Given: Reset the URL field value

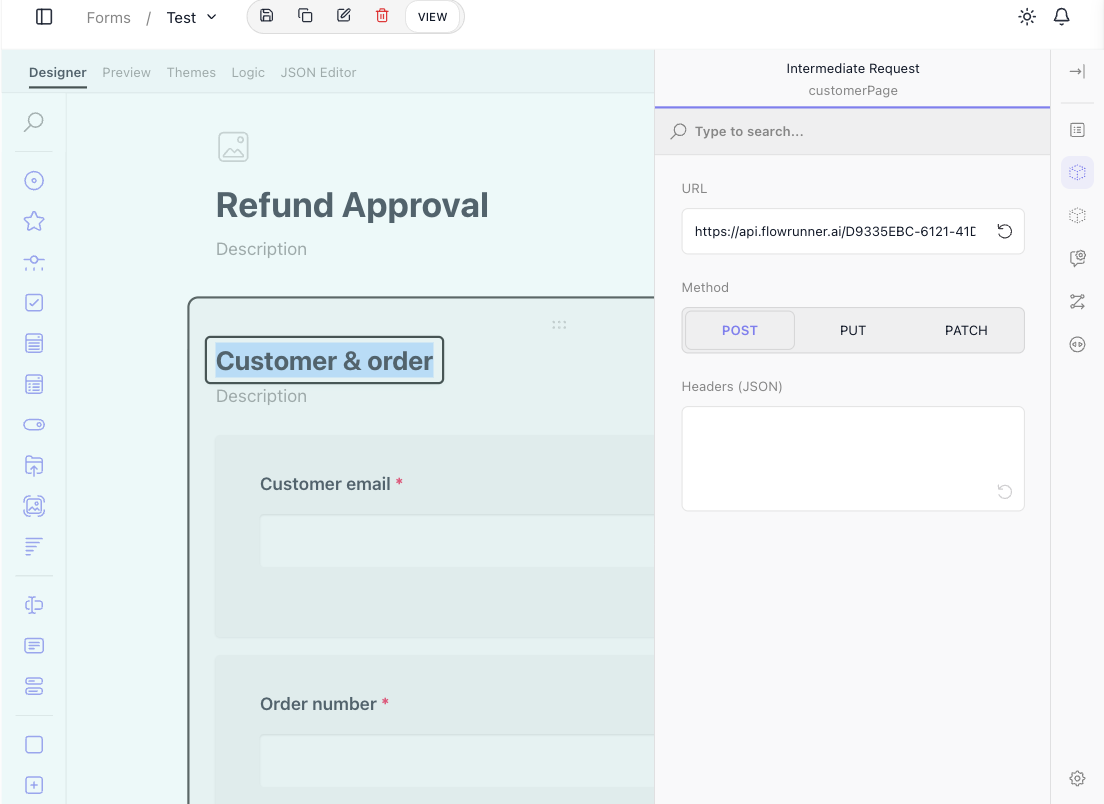Looking at the screenshot, I should 1004,231.
